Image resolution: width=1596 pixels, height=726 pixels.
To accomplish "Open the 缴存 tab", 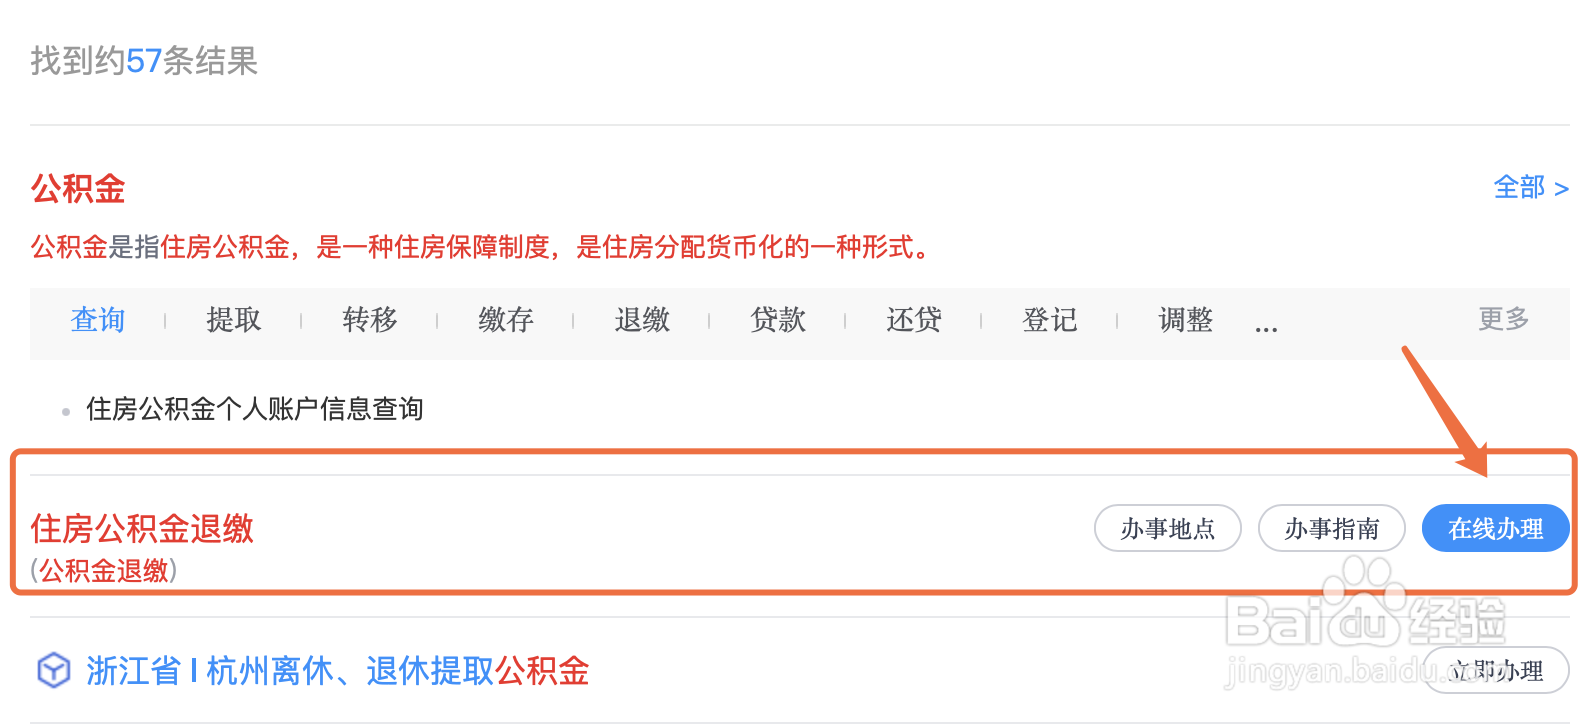I will (x=506, y=320).
